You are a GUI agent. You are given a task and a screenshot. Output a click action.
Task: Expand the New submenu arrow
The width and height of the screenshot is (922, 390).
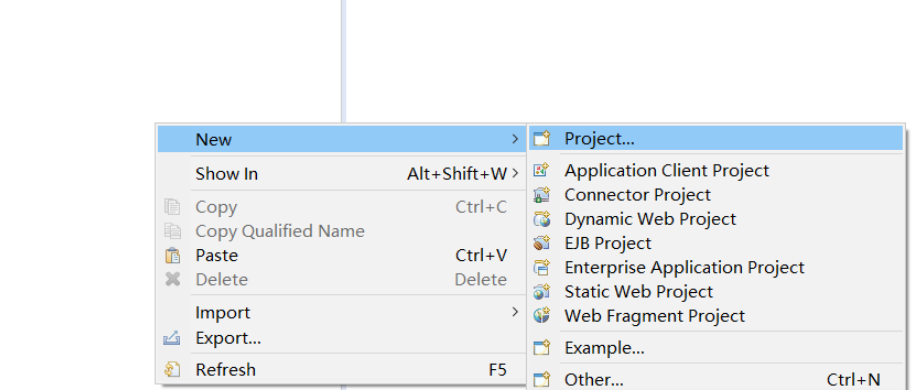point(515,139)
